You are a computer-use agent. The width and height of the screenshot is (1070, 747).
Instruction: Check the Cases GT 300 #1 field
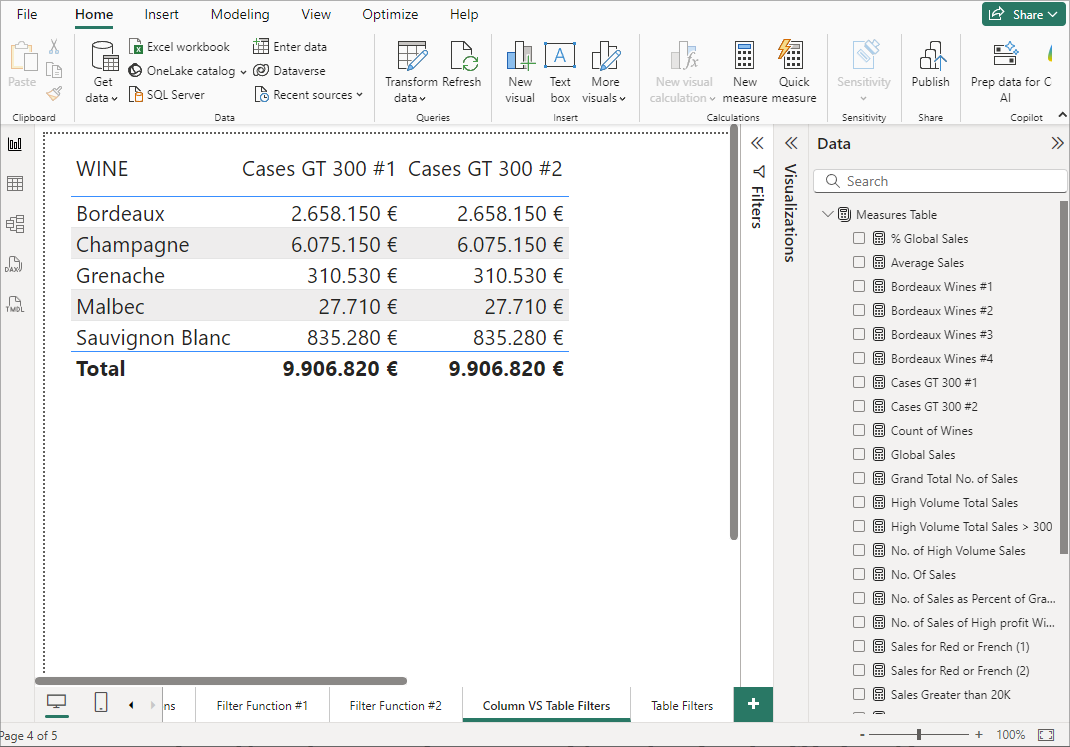(x=859, y=382)
